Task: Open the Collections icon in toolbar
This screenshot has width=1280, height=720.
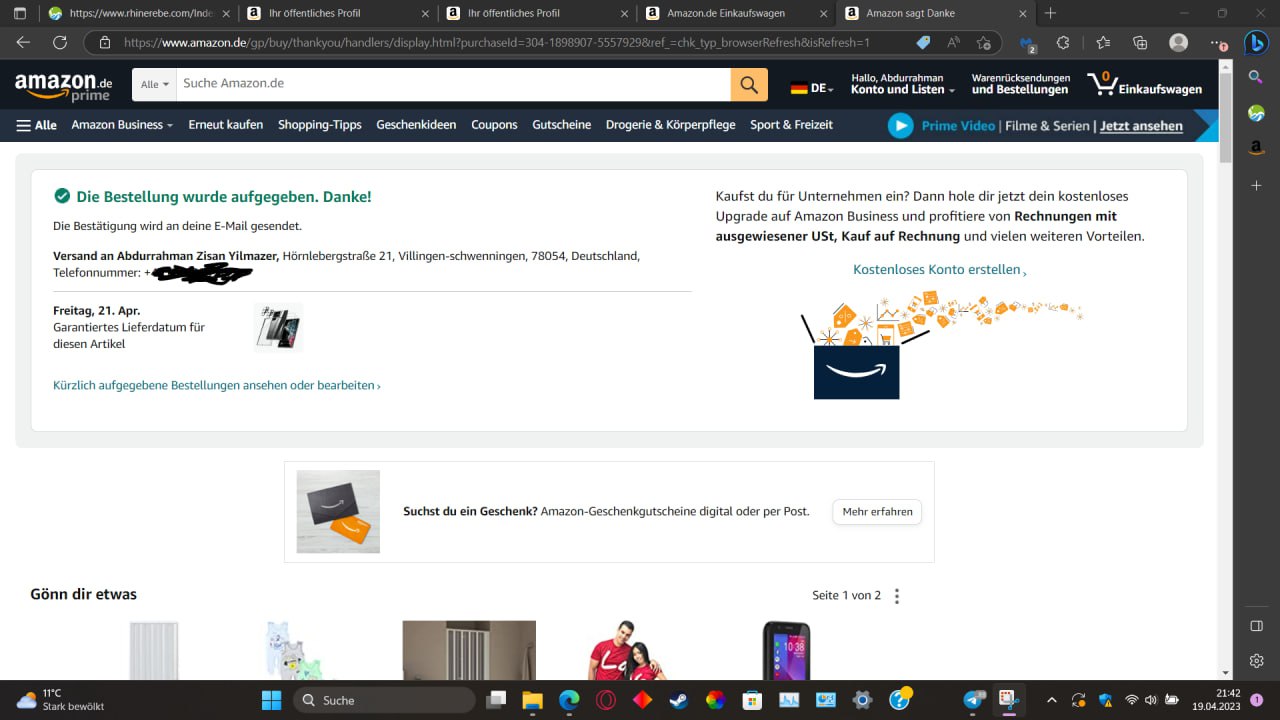Action: pos(1140,43)
